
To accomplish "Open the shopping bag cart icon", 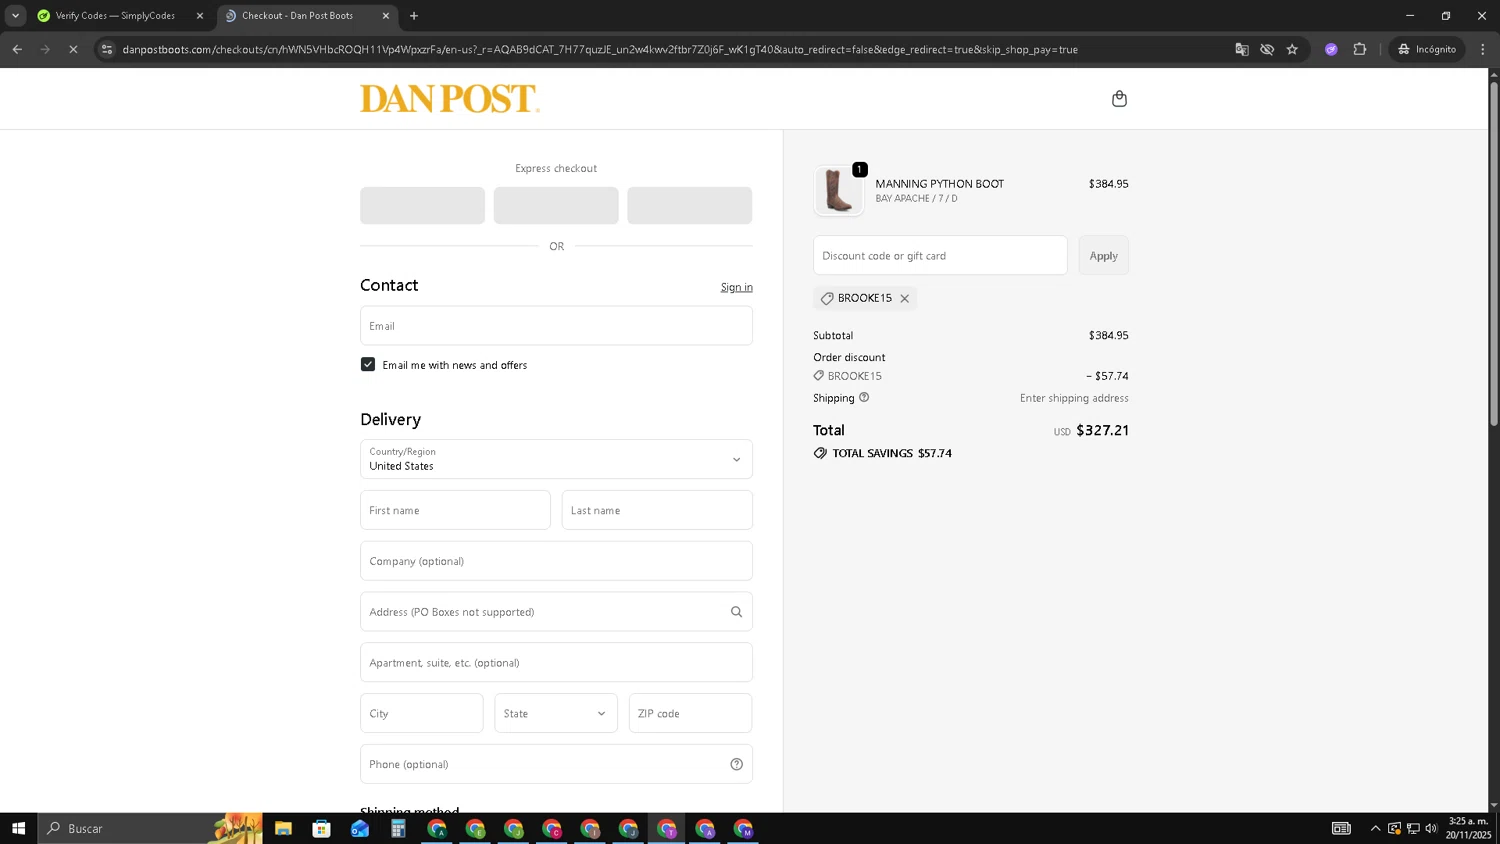I will pos(1119,98).
